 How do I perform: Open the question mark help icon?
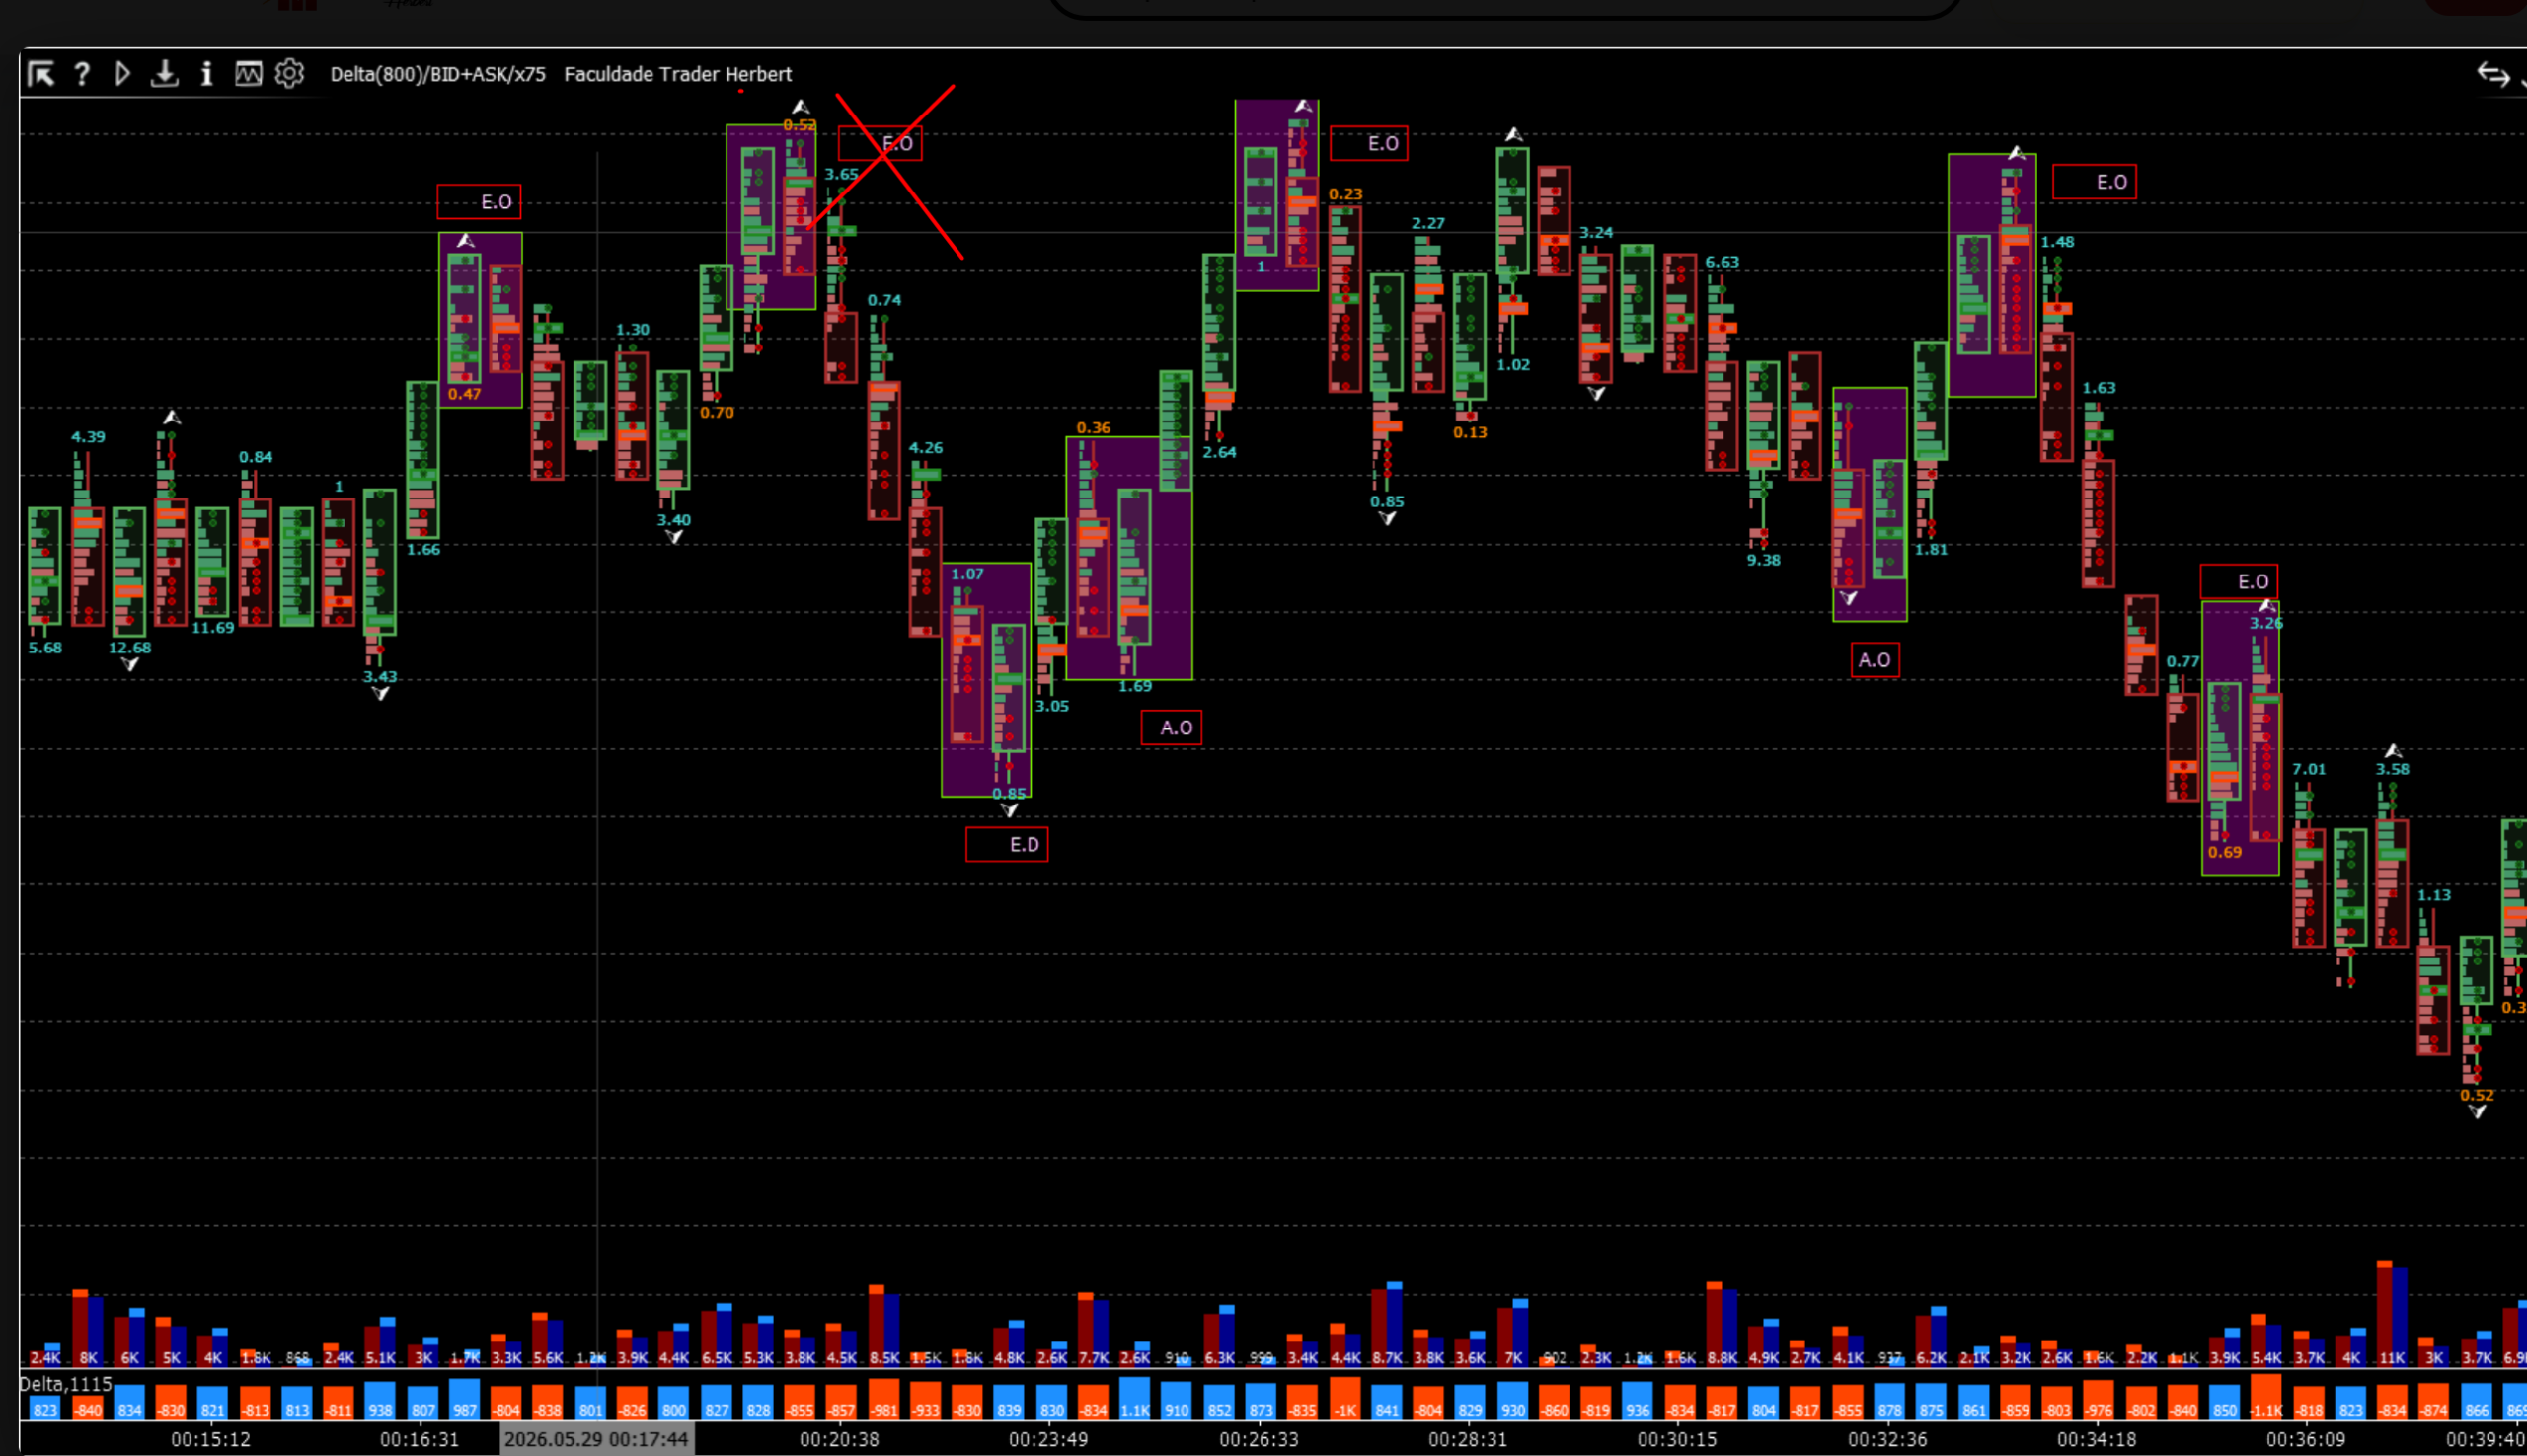pyautogui.click(x=82, y=74)
